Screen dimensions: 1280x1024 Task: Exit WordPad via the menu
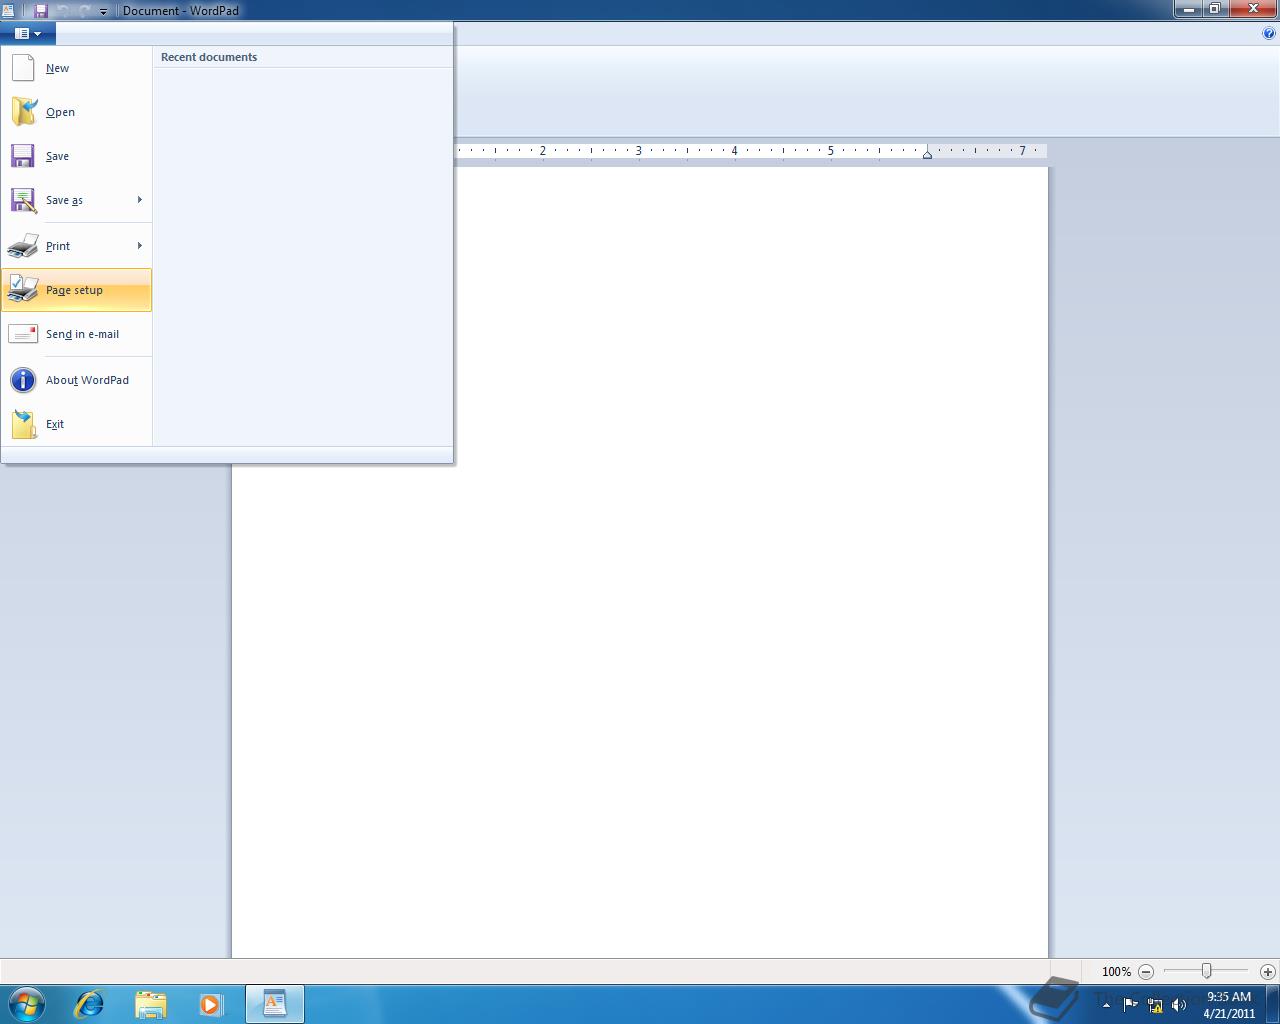click(x=76, y=424)
